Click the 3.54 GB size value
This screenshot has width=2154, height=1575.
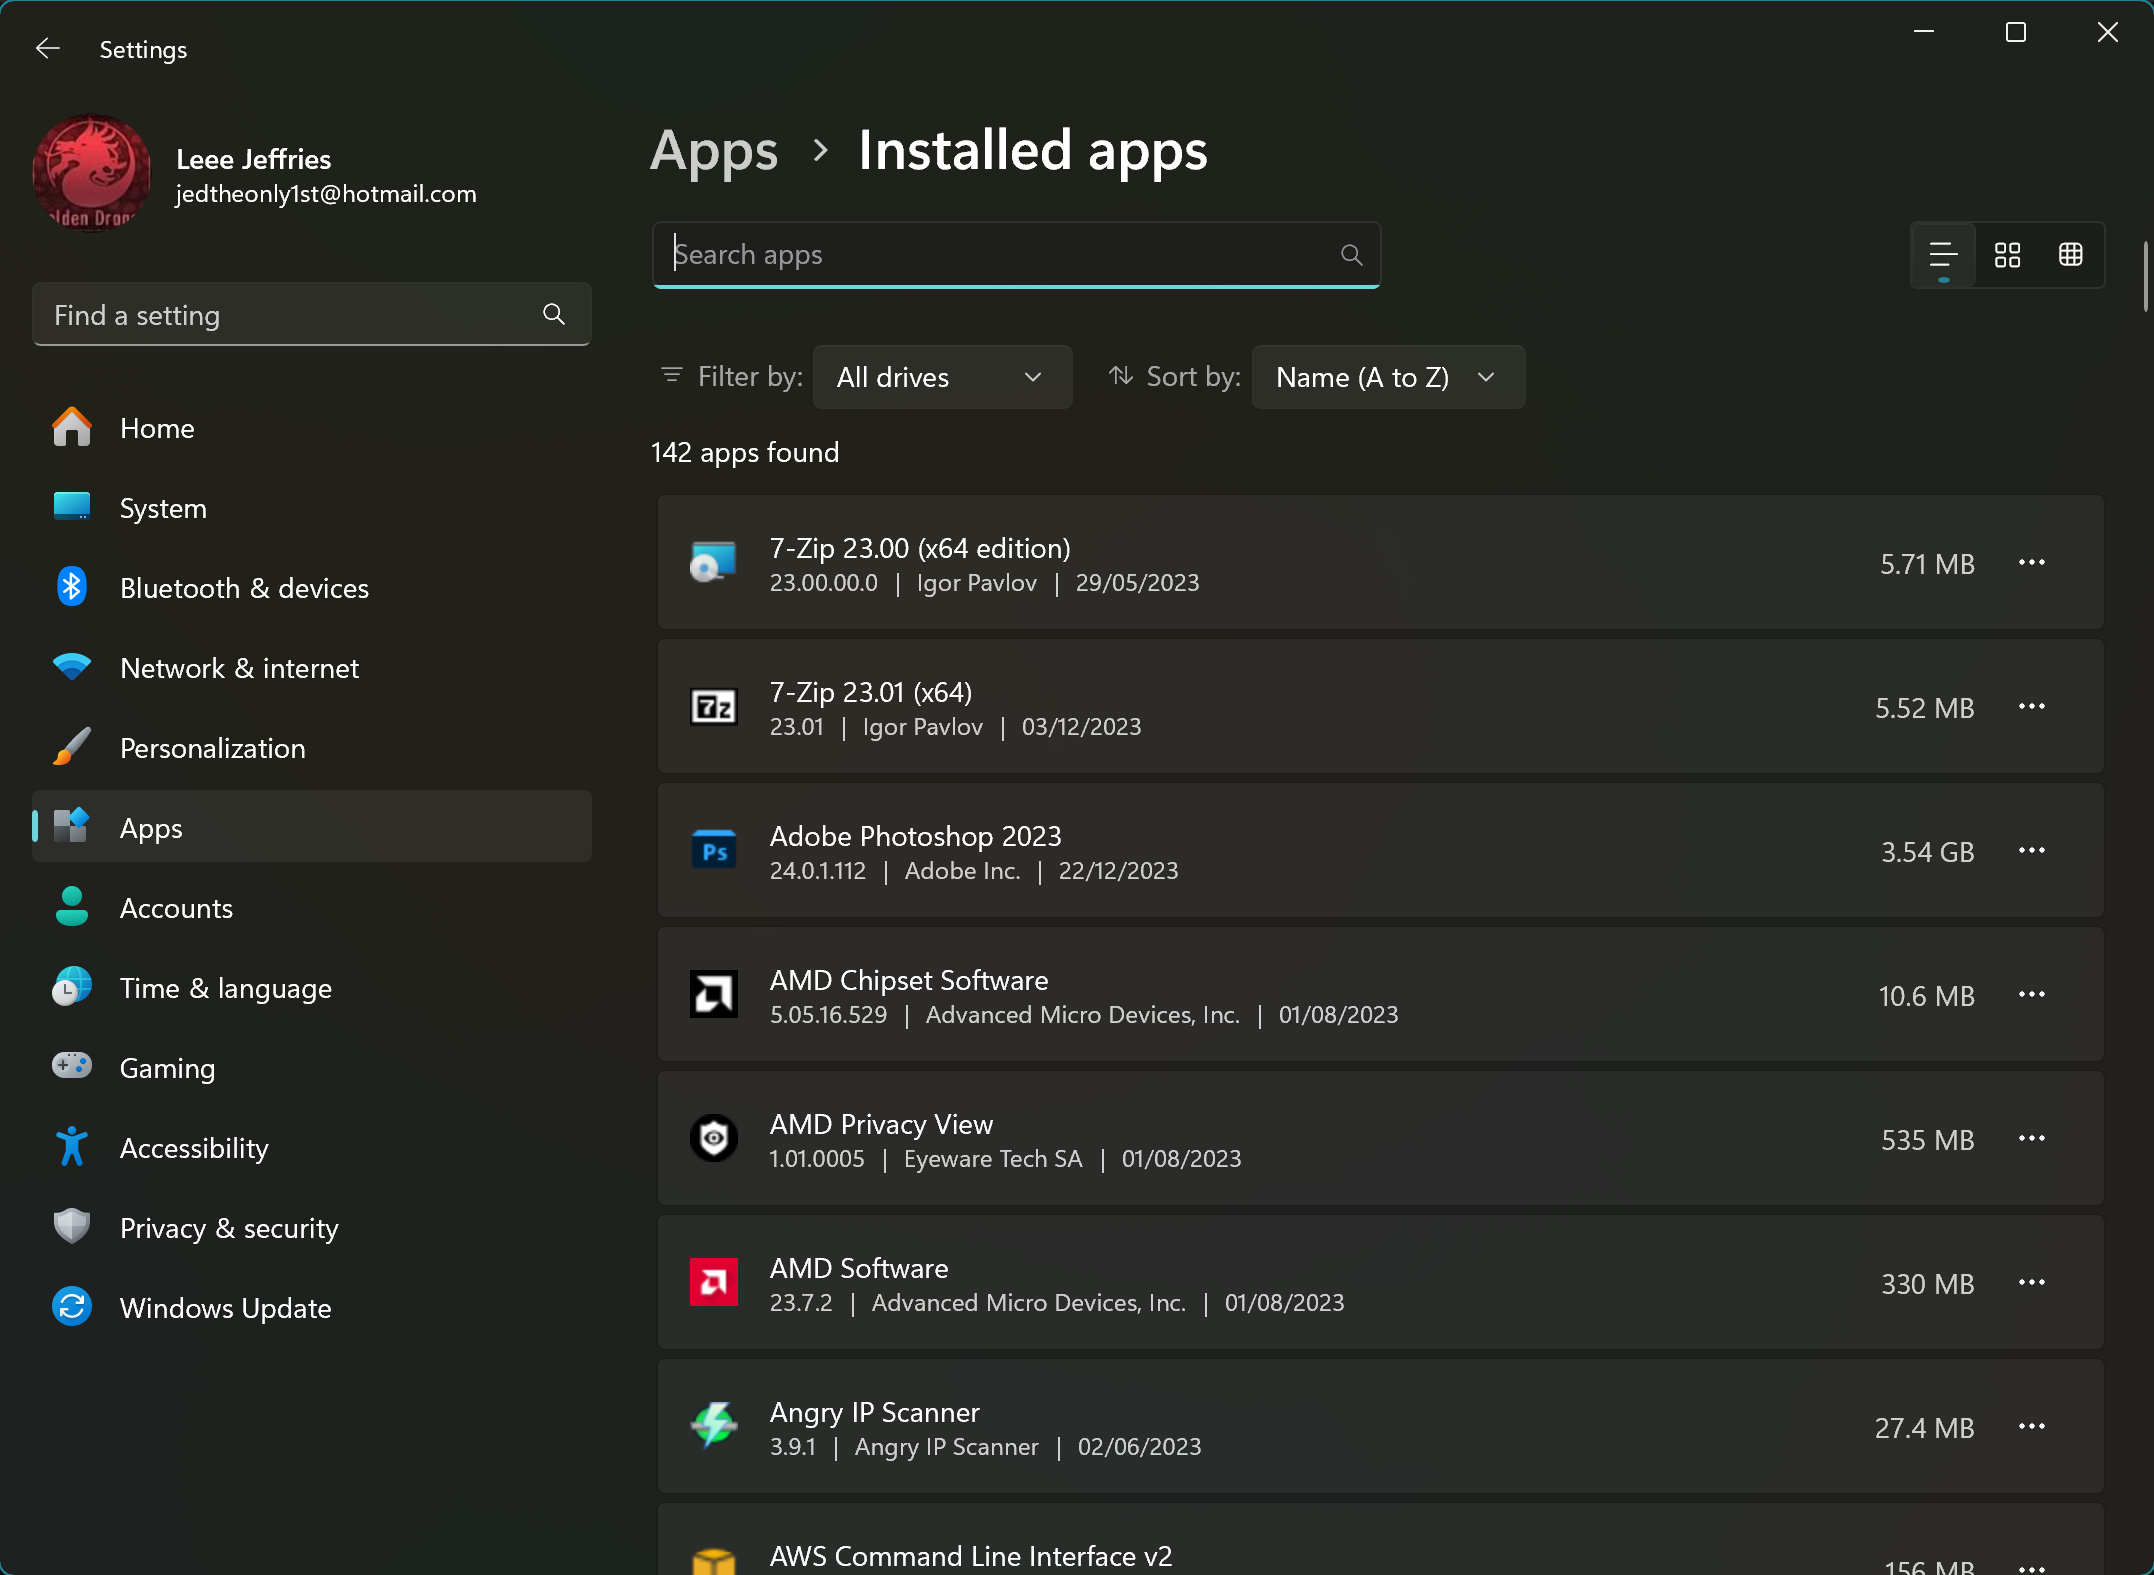(1928, 852)
